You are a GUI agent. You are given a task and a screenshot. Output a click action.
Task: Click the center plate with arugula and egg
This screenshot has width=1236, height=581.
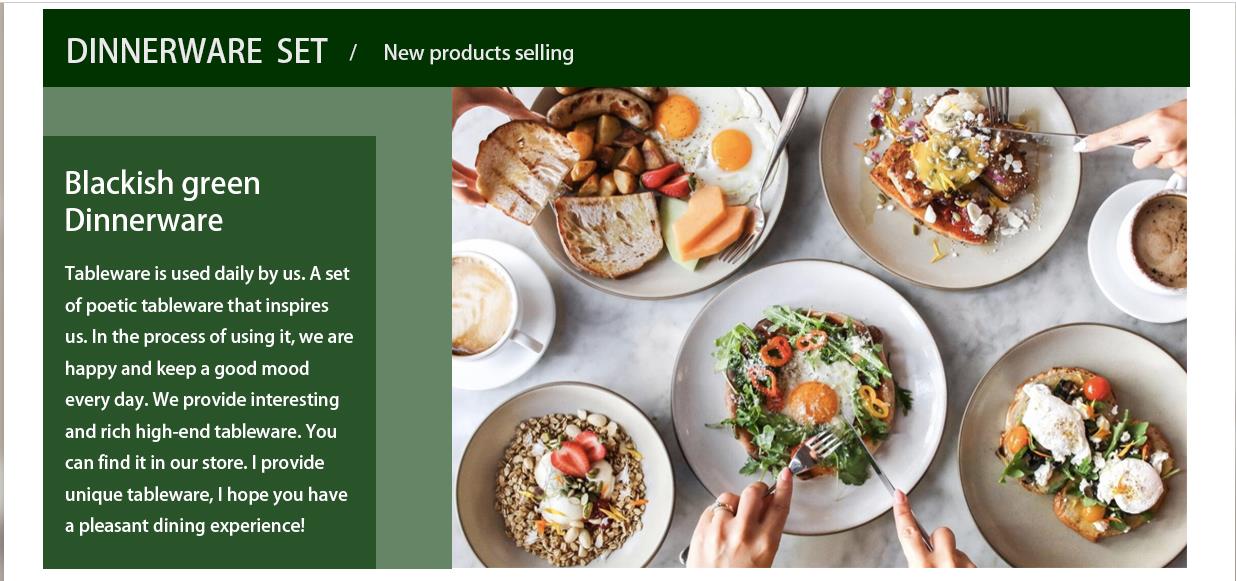point(808,395)
